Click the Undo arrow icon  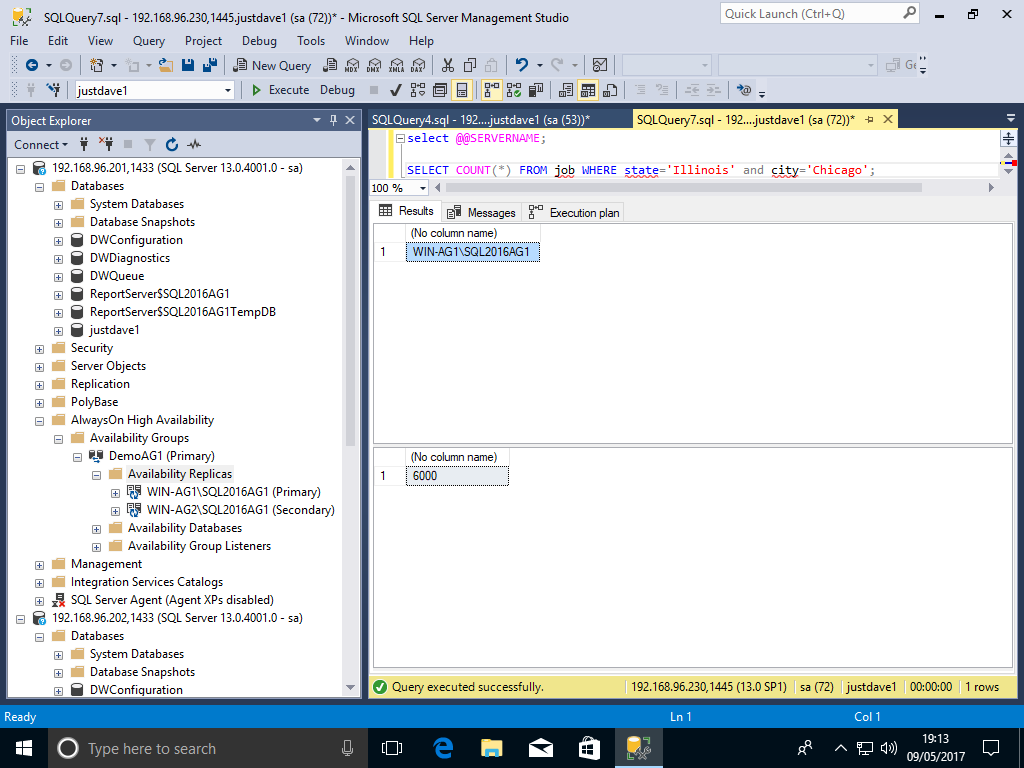(521, 65)
